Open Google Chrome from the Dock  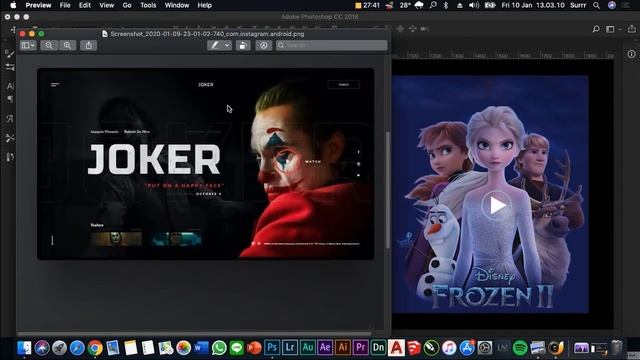95,348
